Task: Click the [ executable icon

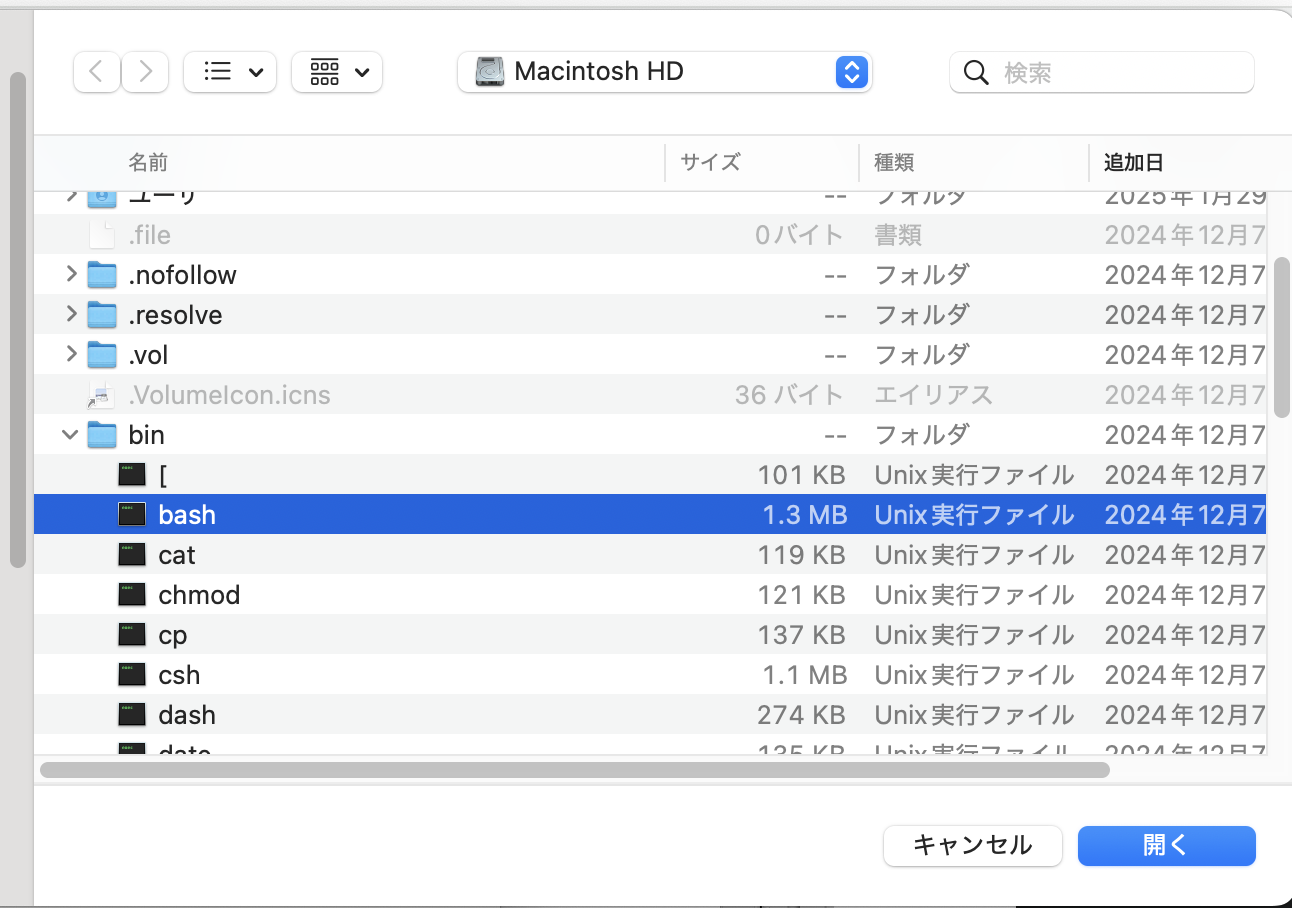Action: tap(132, 474)
